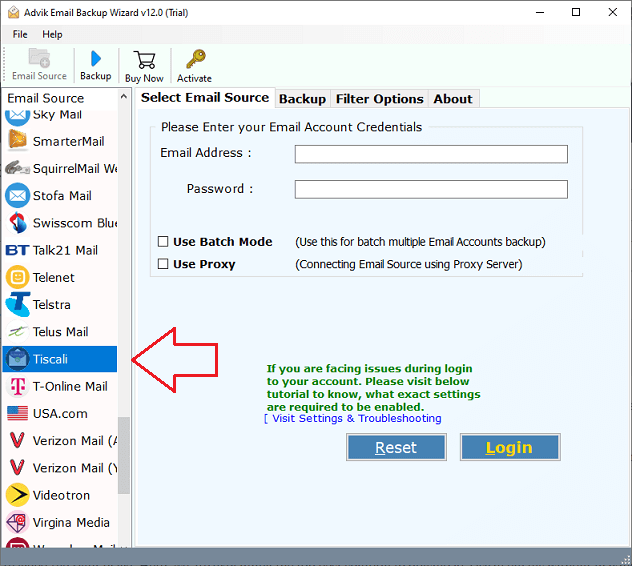Screen dimensions: 632x566
Task: Click the Advik app icon in title bar
Action: [13, 12]
